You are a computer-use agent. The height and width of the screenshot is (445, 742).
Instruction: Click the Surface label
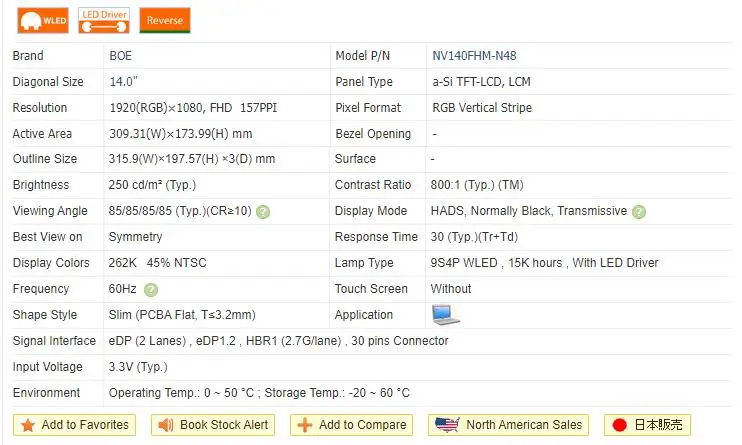(x=355, y=159)
